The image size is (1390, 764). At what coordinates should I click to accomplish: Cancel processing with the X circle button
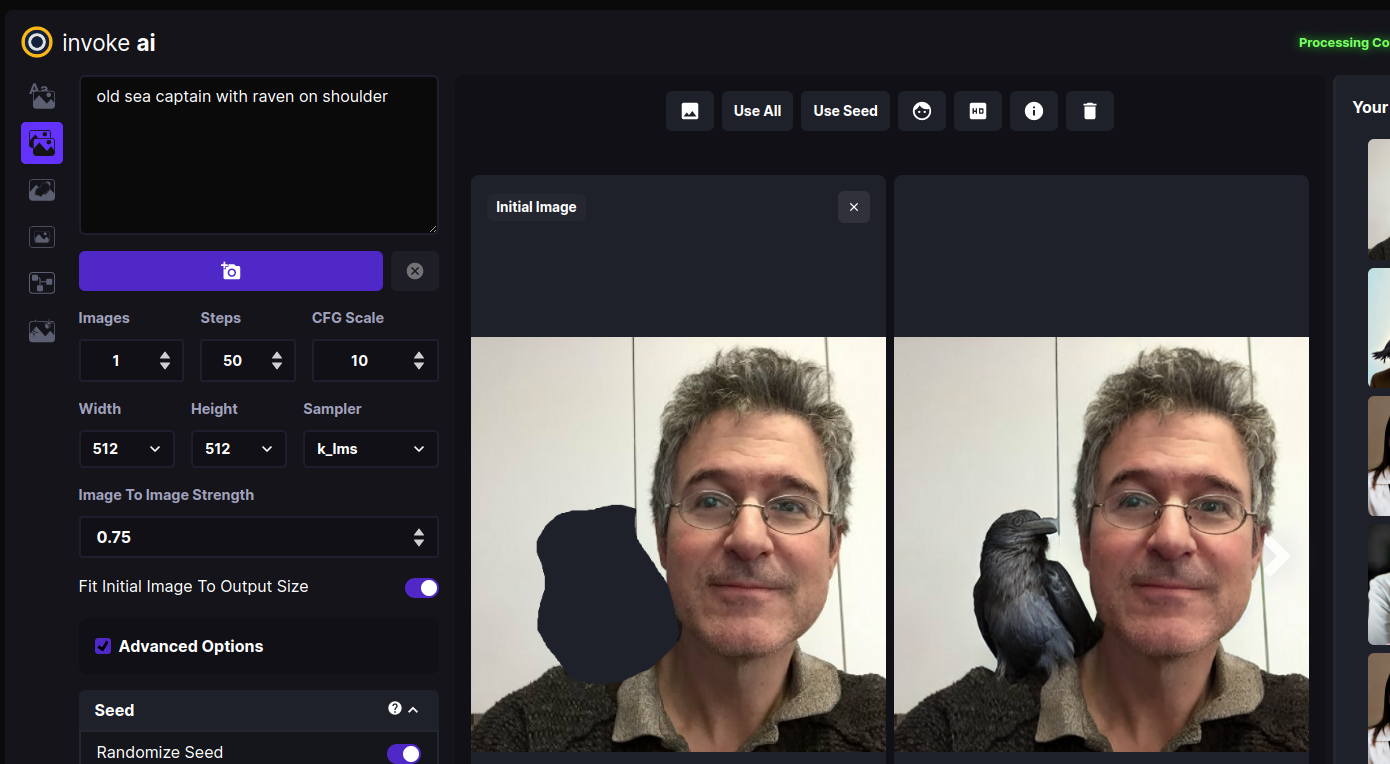click(x=415, y=271)
